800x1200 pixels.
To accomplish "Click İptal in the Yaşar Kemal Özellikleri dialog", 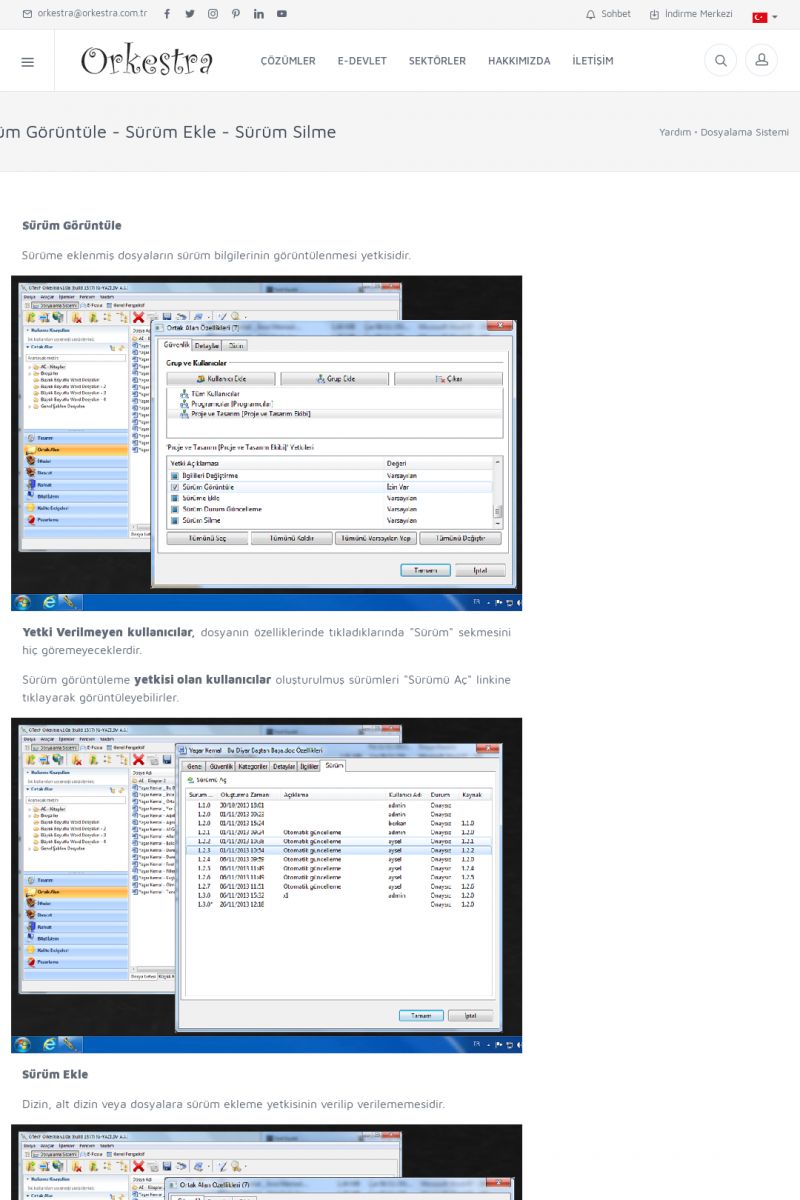I will point(470,1015).
